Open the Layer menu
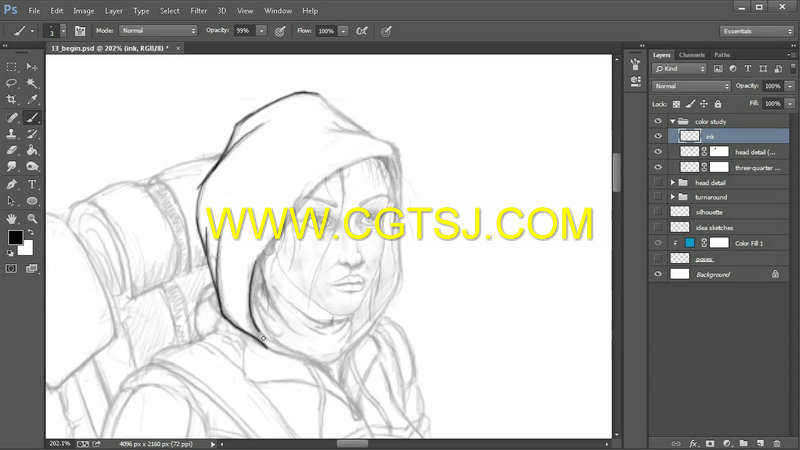 113,11
